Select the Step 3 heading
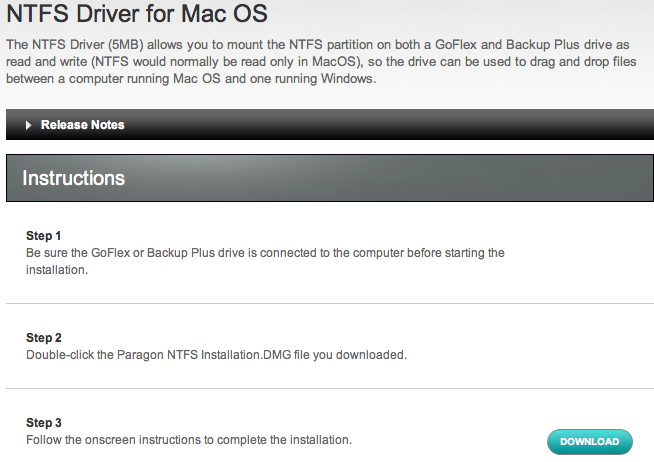 [43, 422]
